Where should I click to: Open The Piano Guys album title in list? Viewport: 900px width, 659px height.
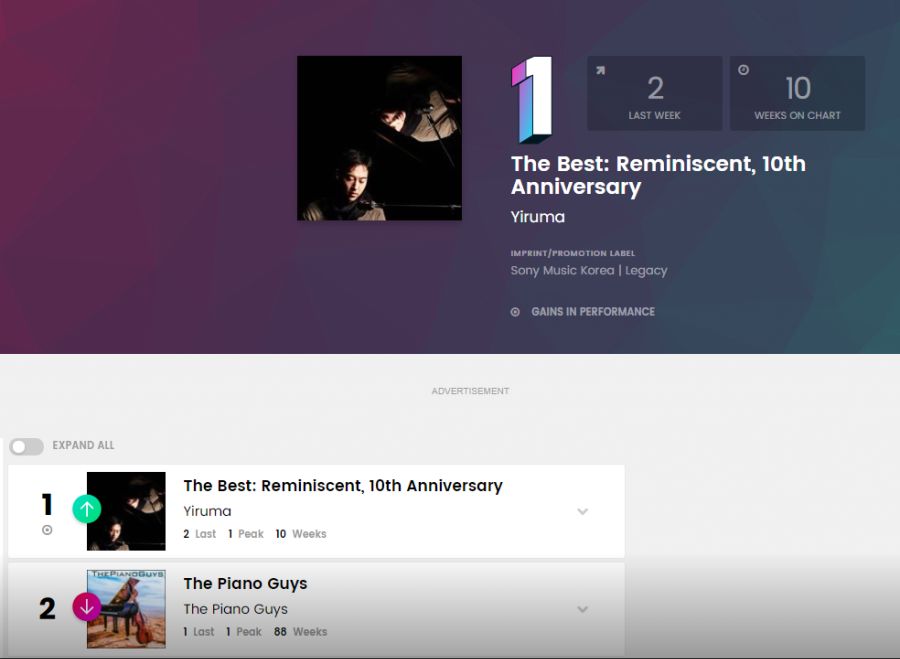click(x=245, y=583)
